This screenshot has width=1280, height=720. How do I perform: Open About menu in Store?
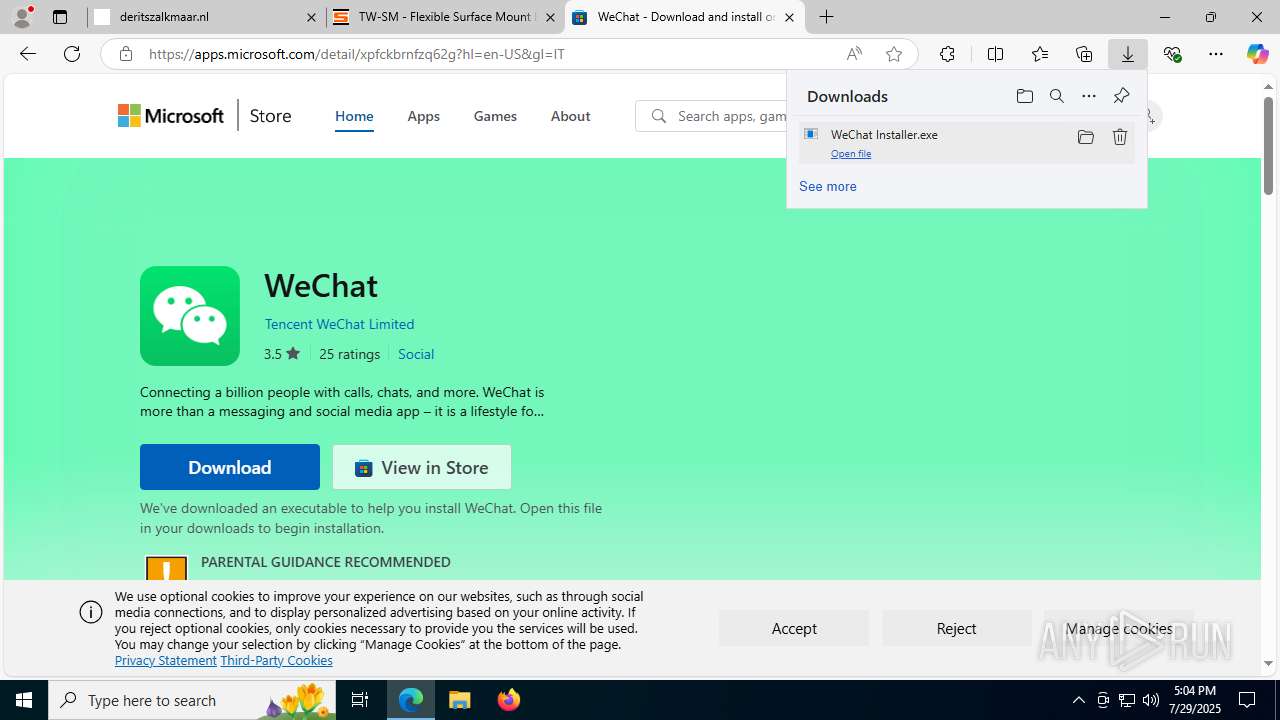570,116
